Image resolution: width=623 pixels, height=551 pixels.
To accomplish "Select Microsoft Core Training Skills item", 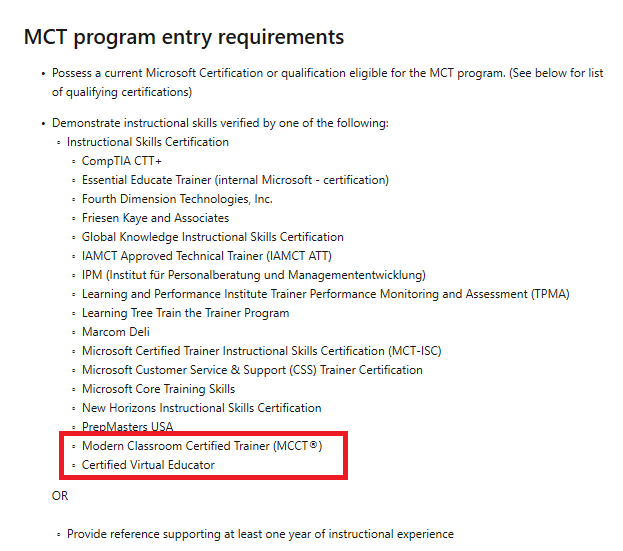I will (158, 389).
